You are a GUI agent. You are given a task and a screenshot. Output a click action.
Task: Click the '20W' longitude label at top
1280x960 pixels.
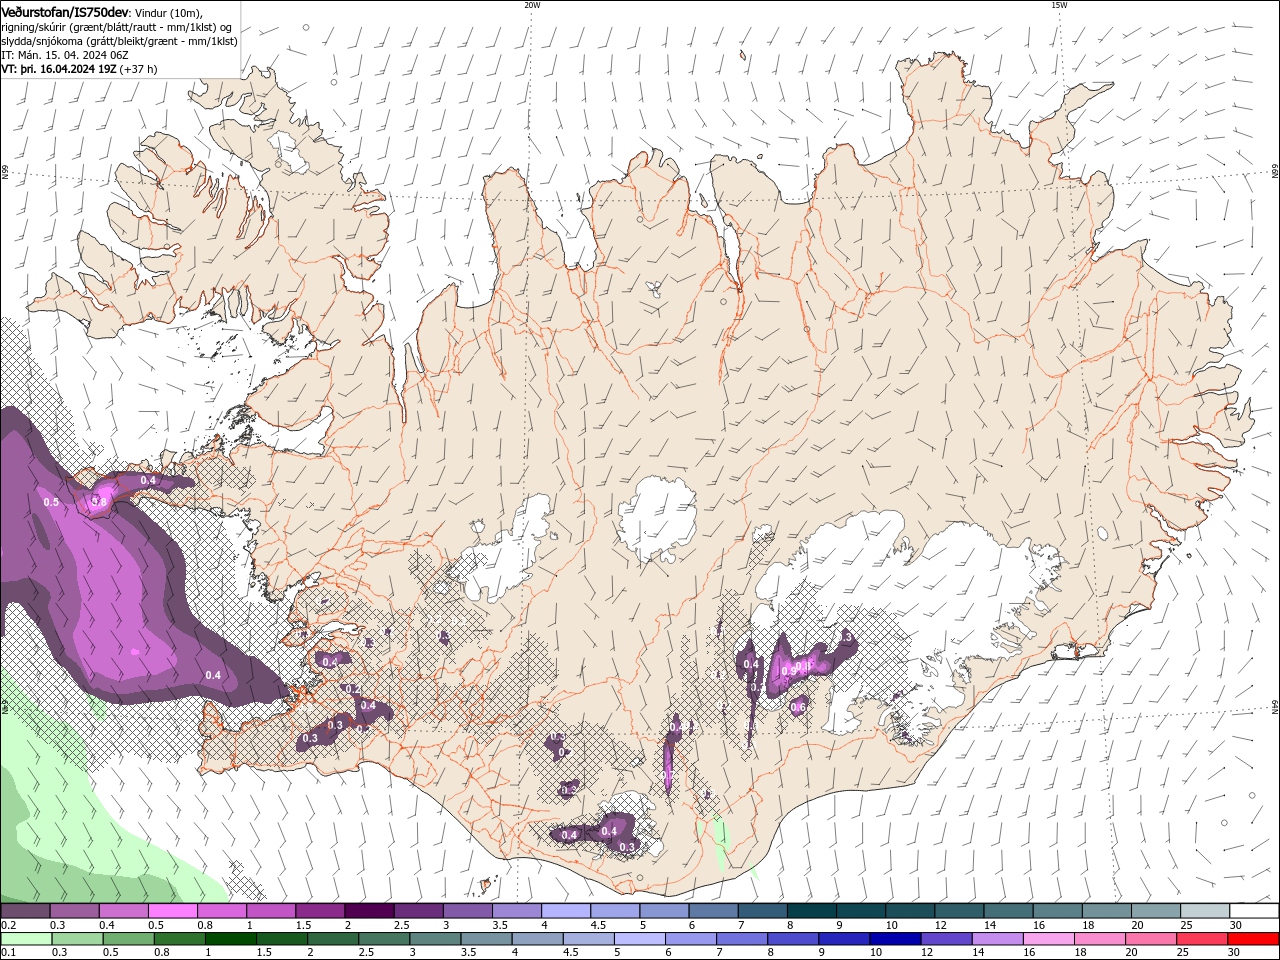[x=532, y=5]
